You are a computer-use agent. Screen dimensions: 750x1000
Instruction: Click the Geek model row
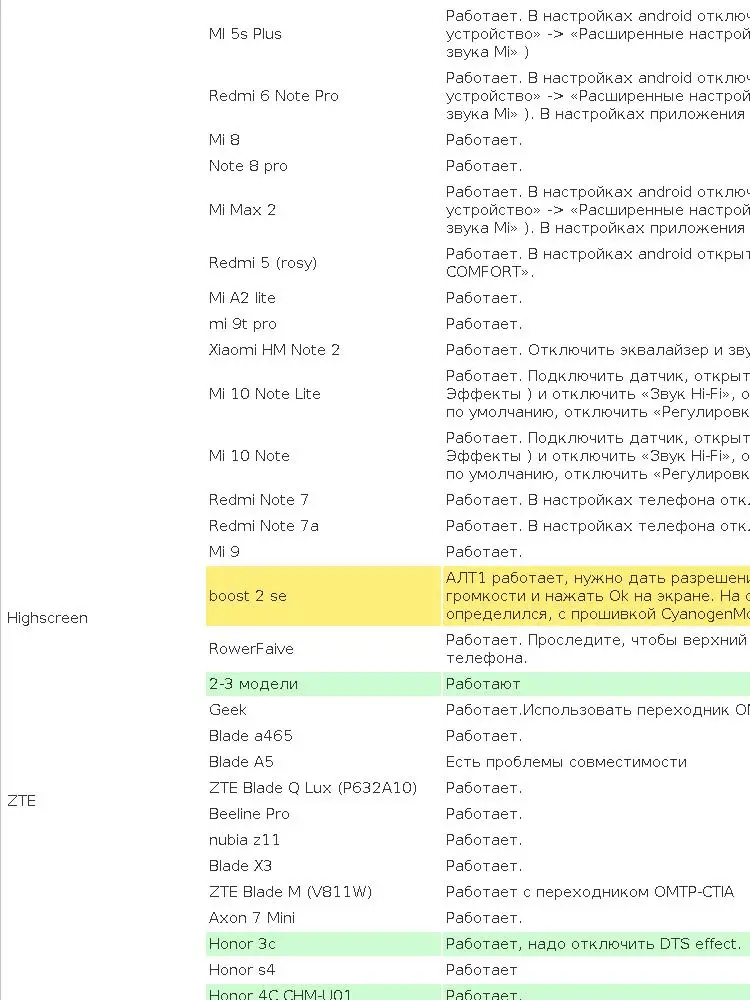coord(228,710)
